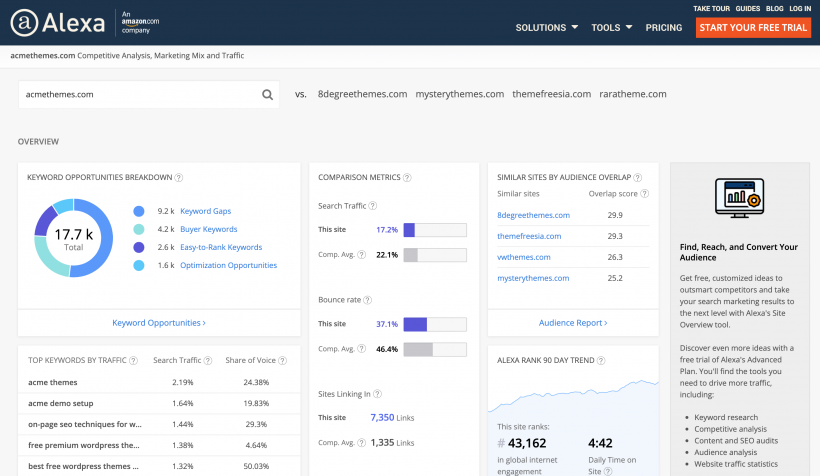The width and height of the screenshot is (820, 476).
Task: Click the Keyword Gaps blue legend dot
Action: click(x=139, y=211)
